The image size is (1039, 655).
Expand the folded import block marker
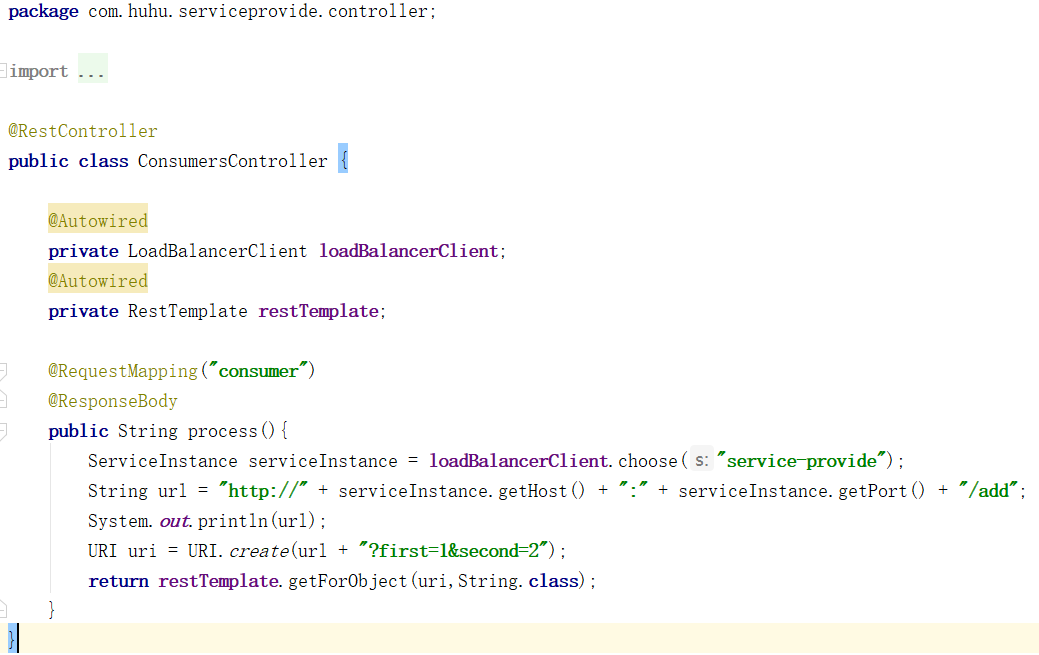coord(4,71)
